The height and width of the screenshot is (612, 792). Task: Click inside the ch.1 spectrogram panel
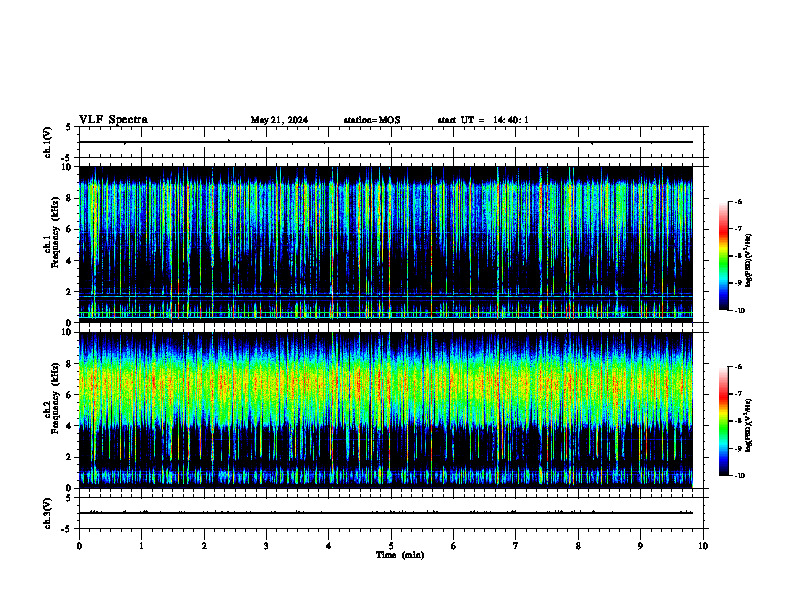[385, 244]
